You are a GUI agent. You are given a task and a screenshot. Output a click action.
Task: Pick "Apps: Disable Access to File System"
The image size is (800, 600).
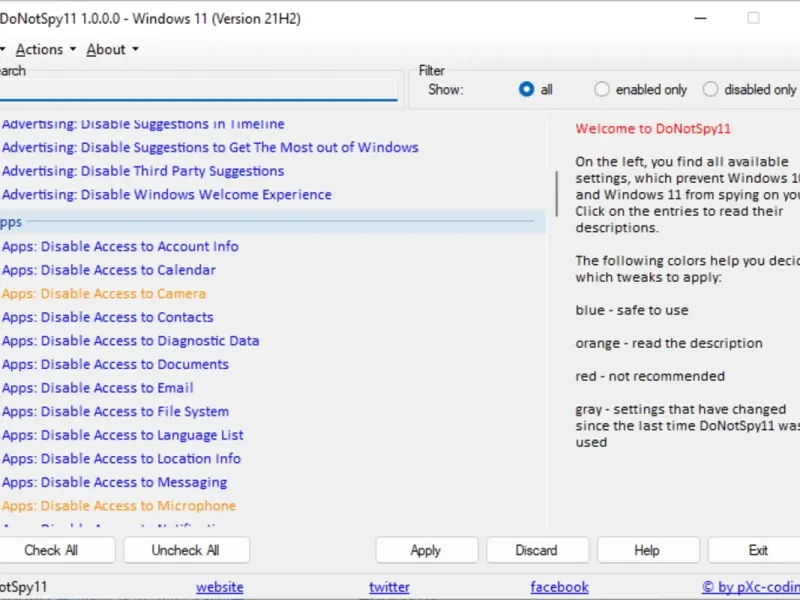(115, 412)
